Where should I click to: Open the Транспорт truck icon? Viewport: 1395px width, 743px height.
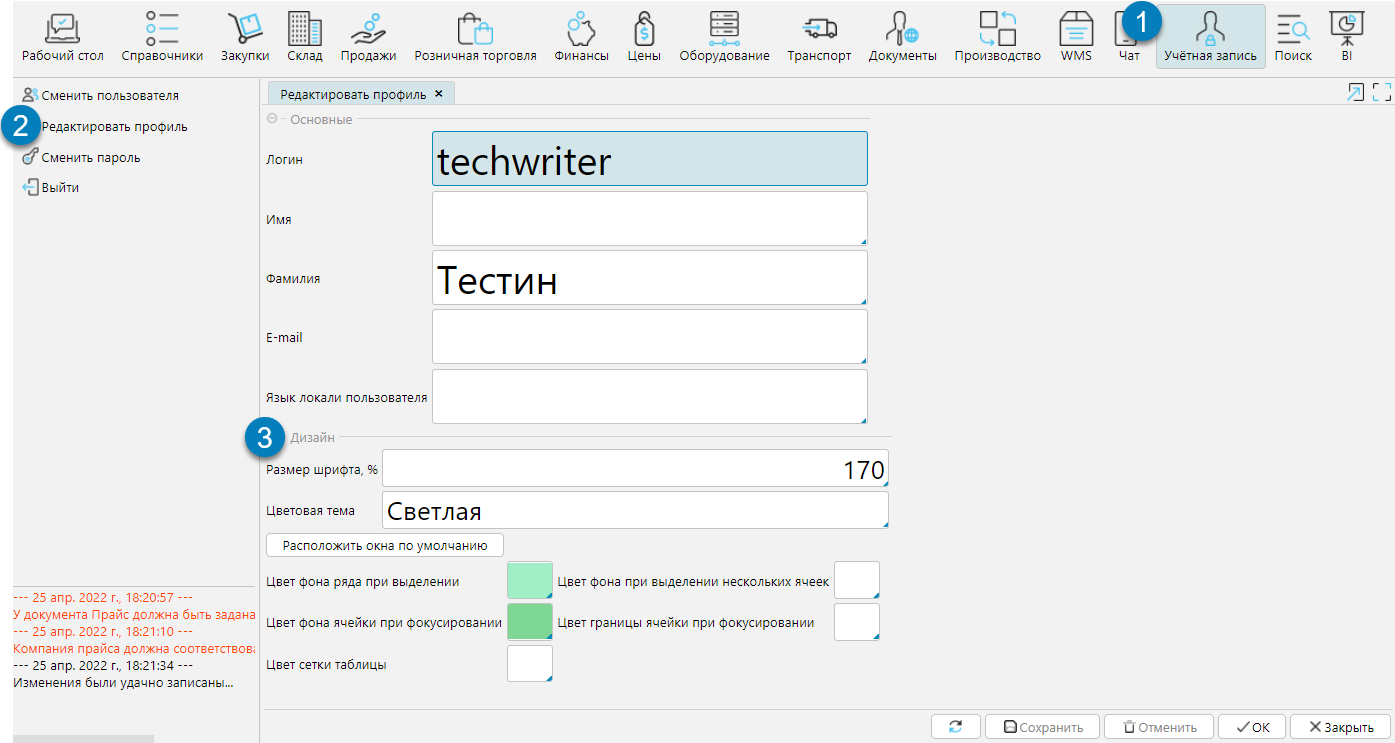pyautogui.click(x=818, y=36)
